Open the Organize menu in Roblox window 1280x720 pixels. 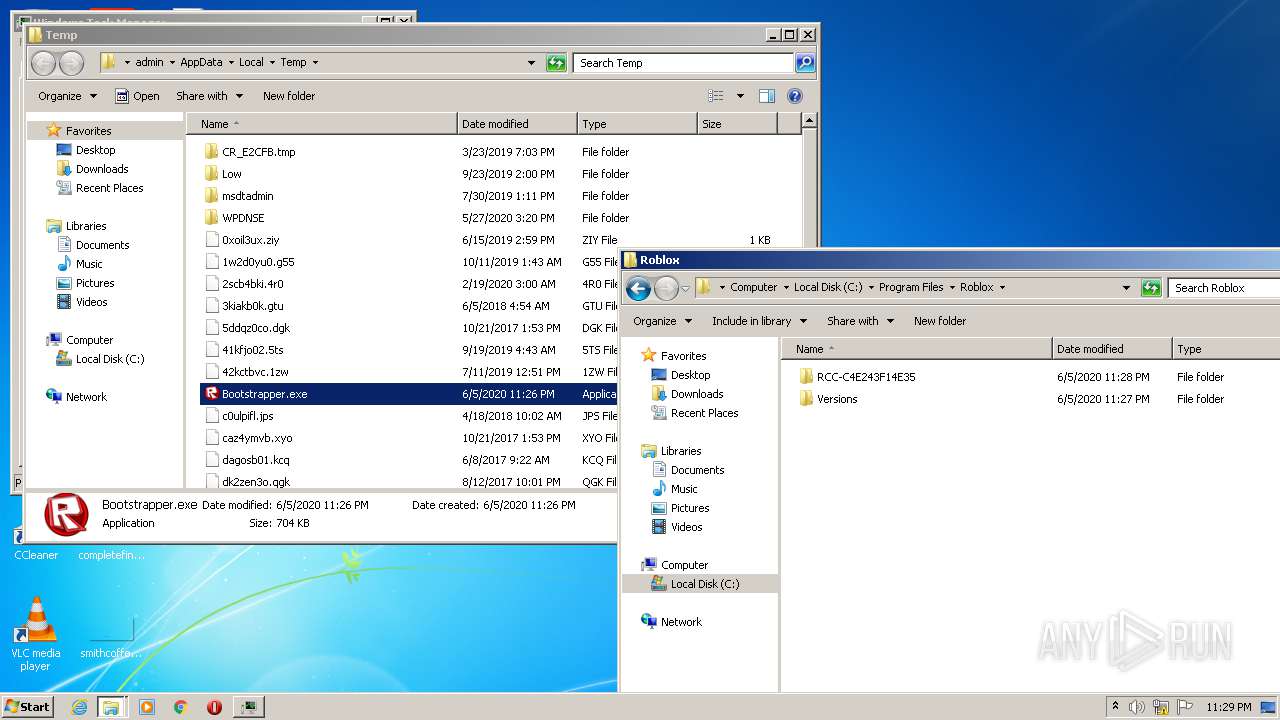point(662,321)
